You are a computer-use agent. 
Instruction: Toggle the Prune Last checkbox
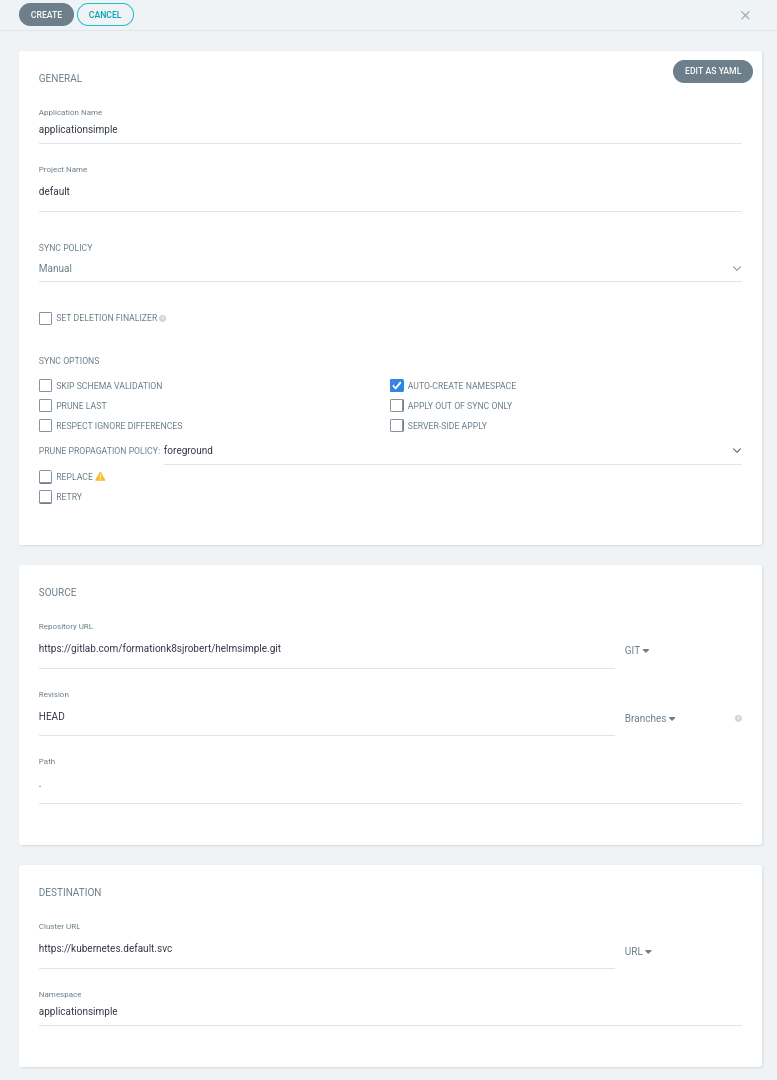tap(45, 406)
